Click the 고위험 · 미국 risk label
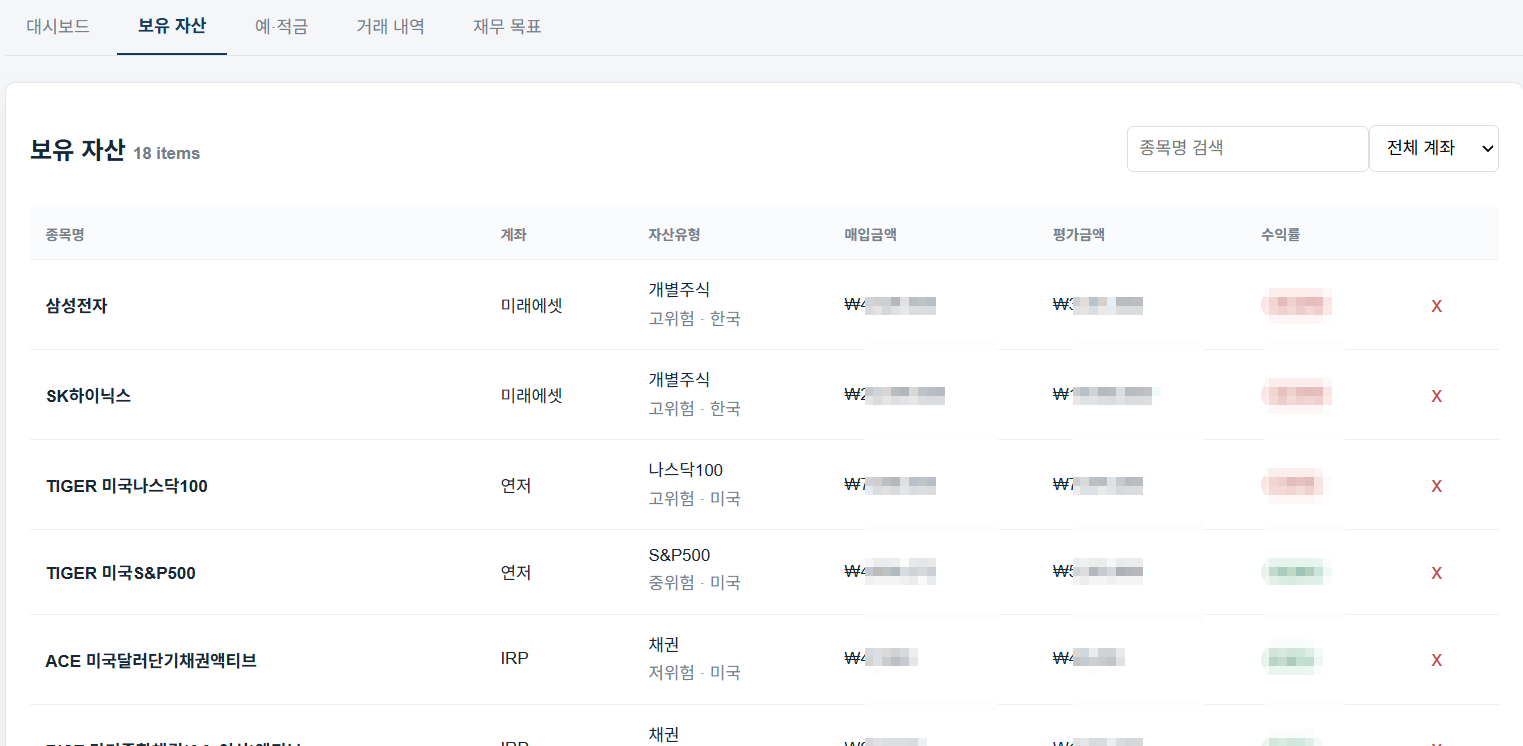Viewport: 1523px width, 746px height. coord(694,499)
